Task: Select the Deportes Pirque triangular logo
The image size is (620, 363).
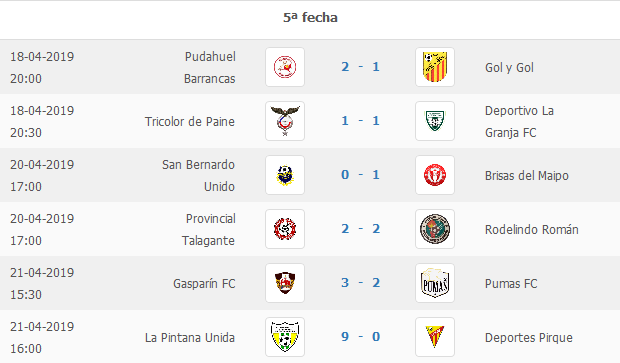Action: [x=435, y=337]
